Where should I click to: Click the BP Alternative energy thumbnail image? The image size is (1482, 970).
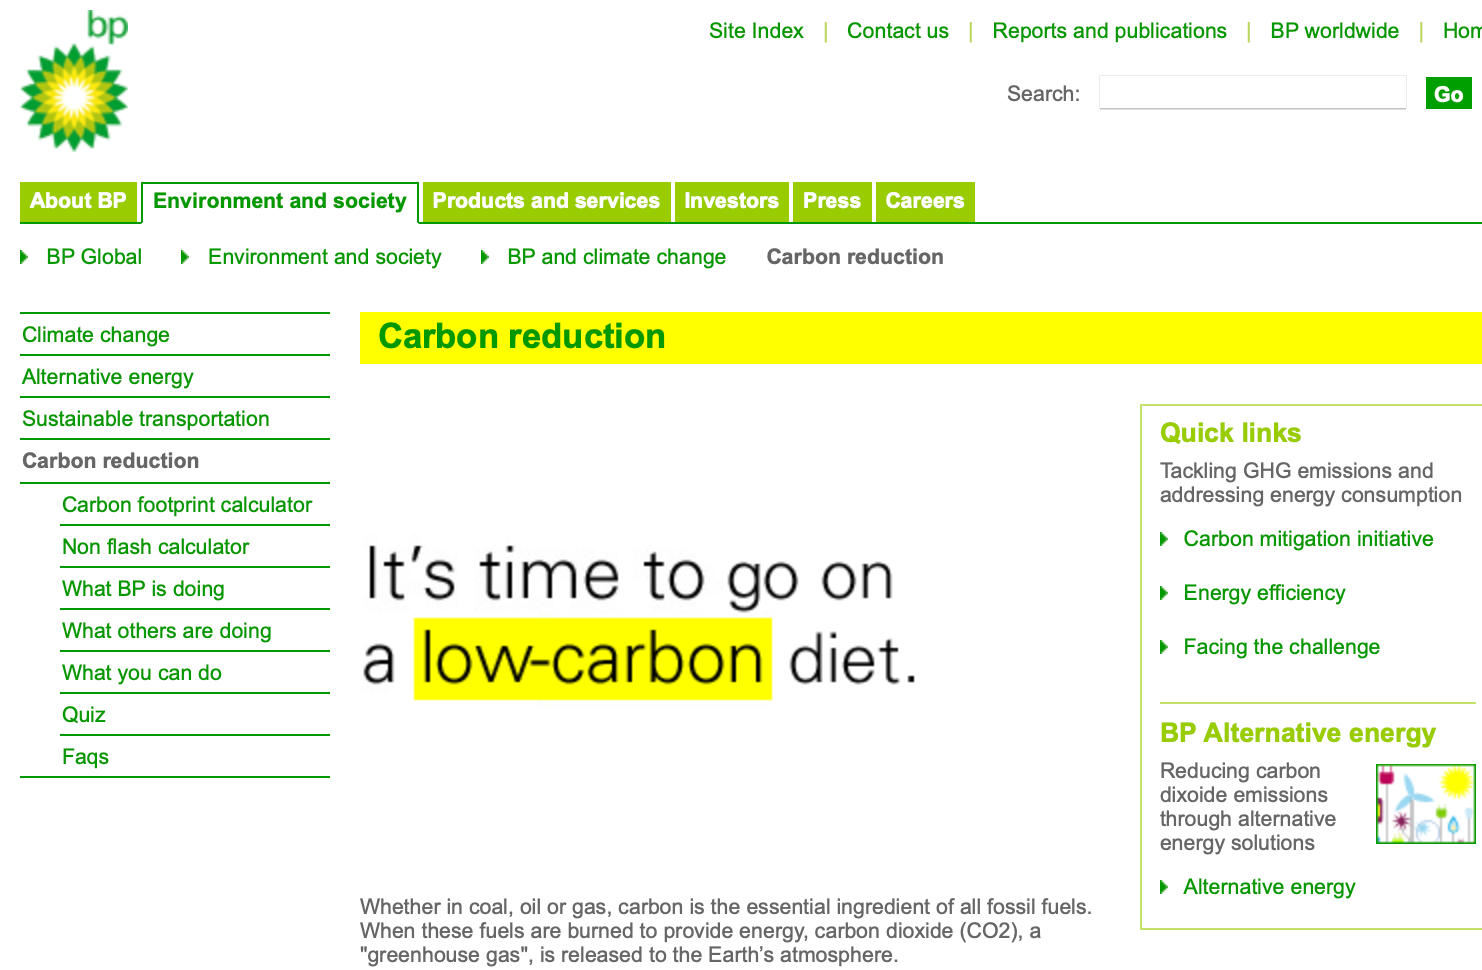(1426, 804)
